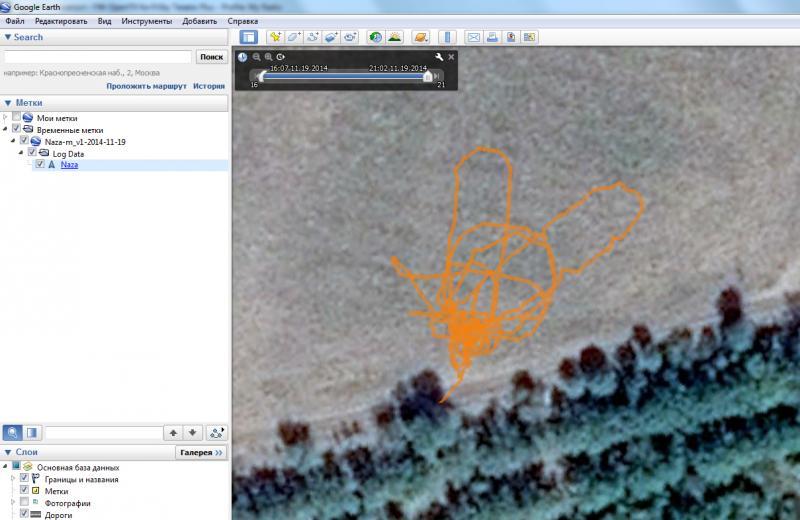Uncheck the Naza track checkbox
The image size is (800, 520).
pyautogui.click(x=40, y=165)
